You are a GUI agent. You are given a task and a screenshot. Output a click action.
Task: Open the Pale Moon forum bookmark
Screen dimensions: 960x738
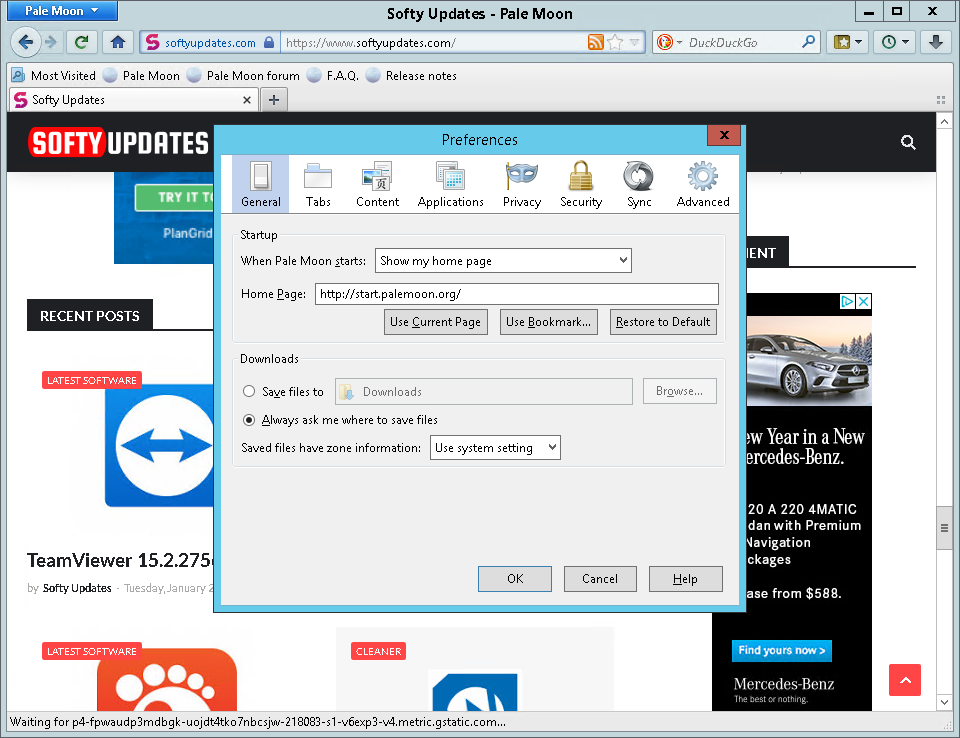tap(243, 75)
